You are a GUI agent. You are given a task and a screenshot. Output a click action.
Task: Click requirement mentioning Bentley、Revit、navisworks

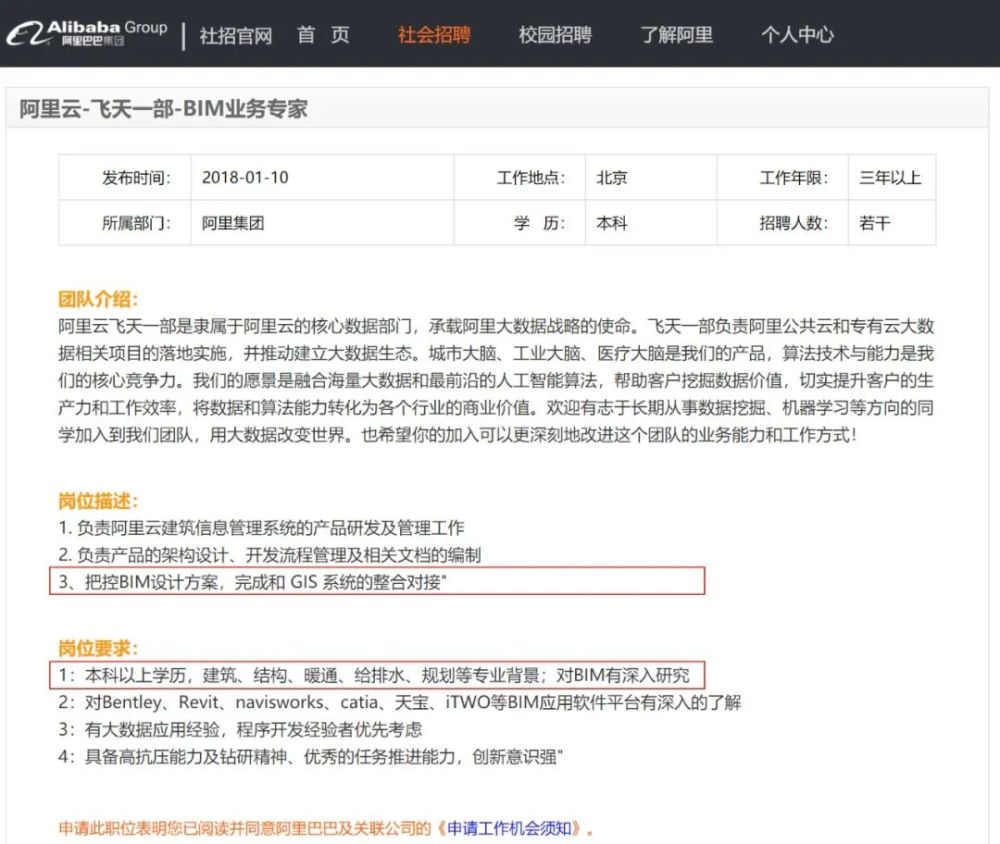400,702
